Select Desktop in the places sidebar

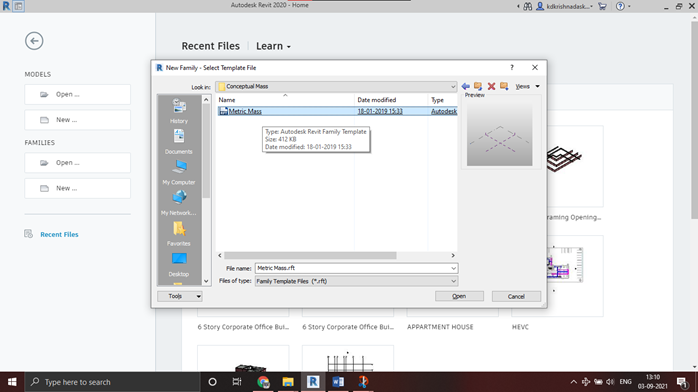pos(179,265)
